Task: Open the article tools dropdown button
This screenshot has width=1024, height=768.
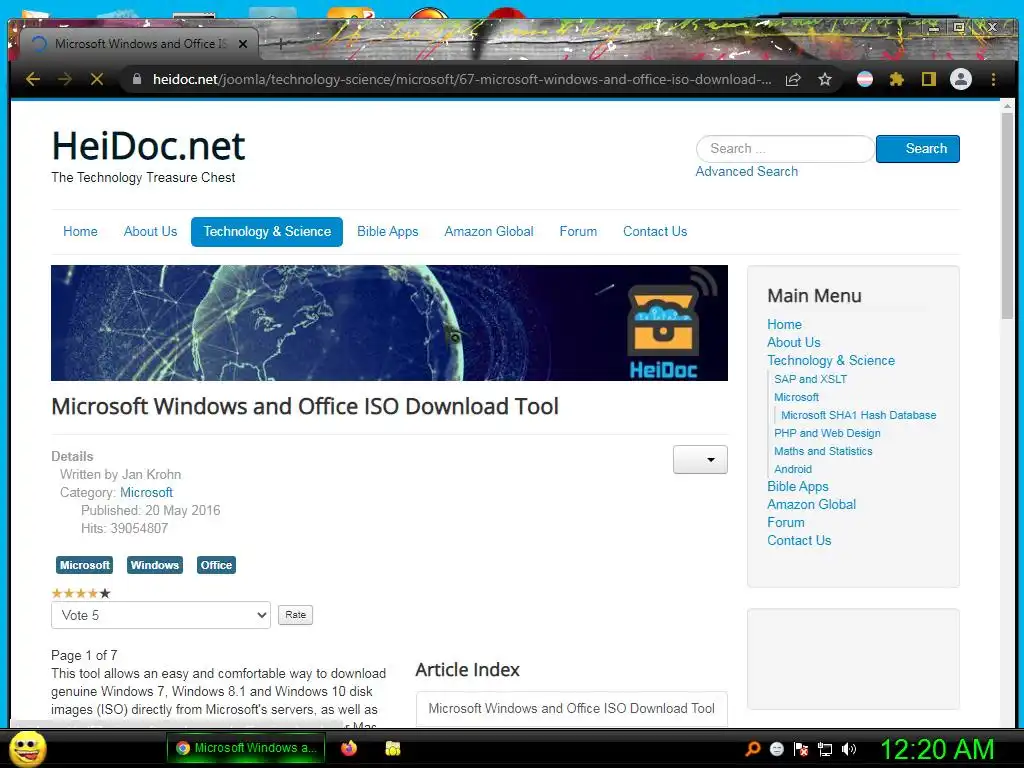Action: click(x=700, y=460)
